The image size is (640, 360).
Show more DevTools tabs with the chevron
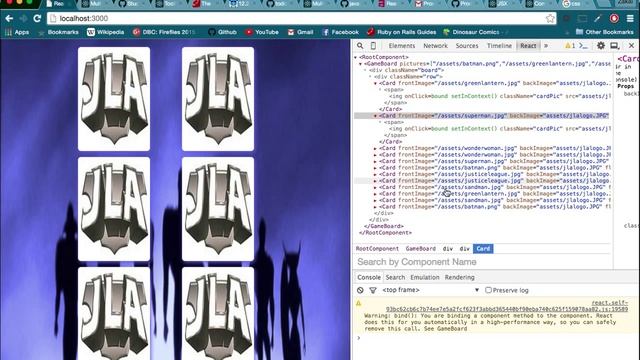[x=546, y=46]
